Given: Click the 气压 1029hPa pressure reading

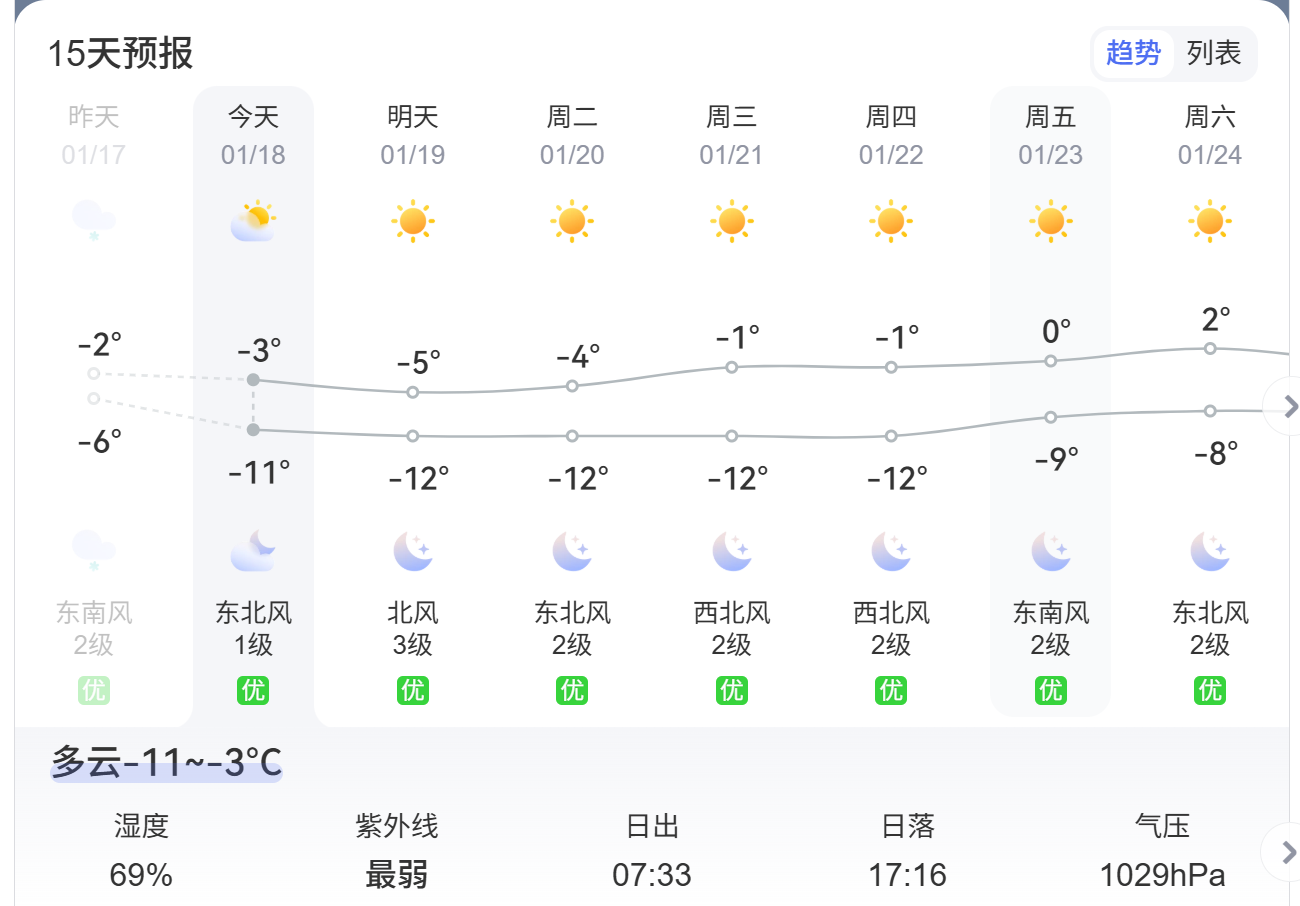Looking at the screenshot, I should click(1162, 852).
